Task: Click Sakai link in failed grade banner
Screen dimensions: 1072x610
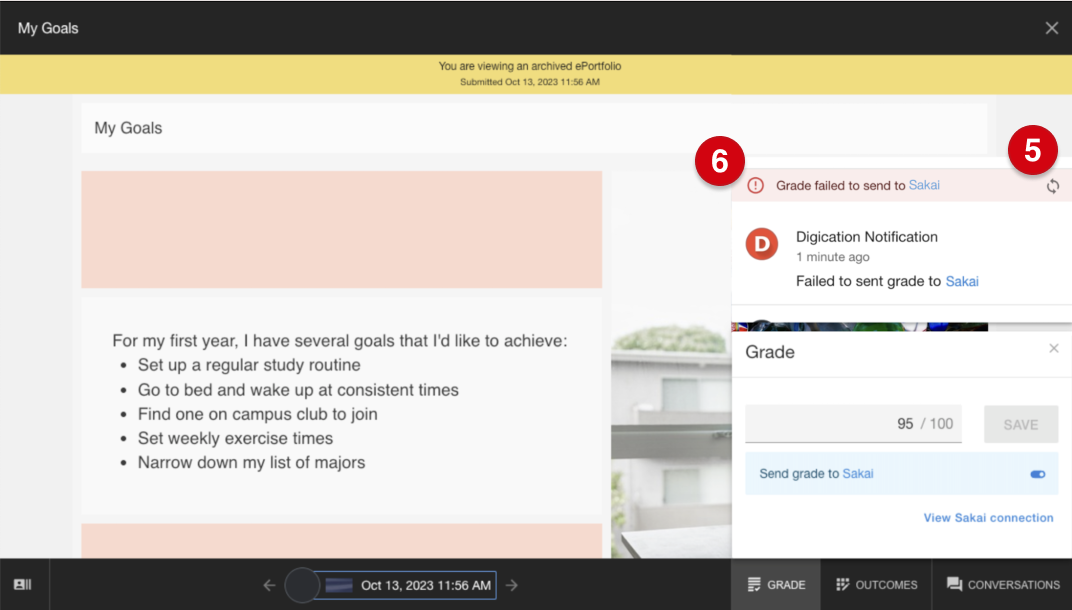Action: [x=924, y=185]
